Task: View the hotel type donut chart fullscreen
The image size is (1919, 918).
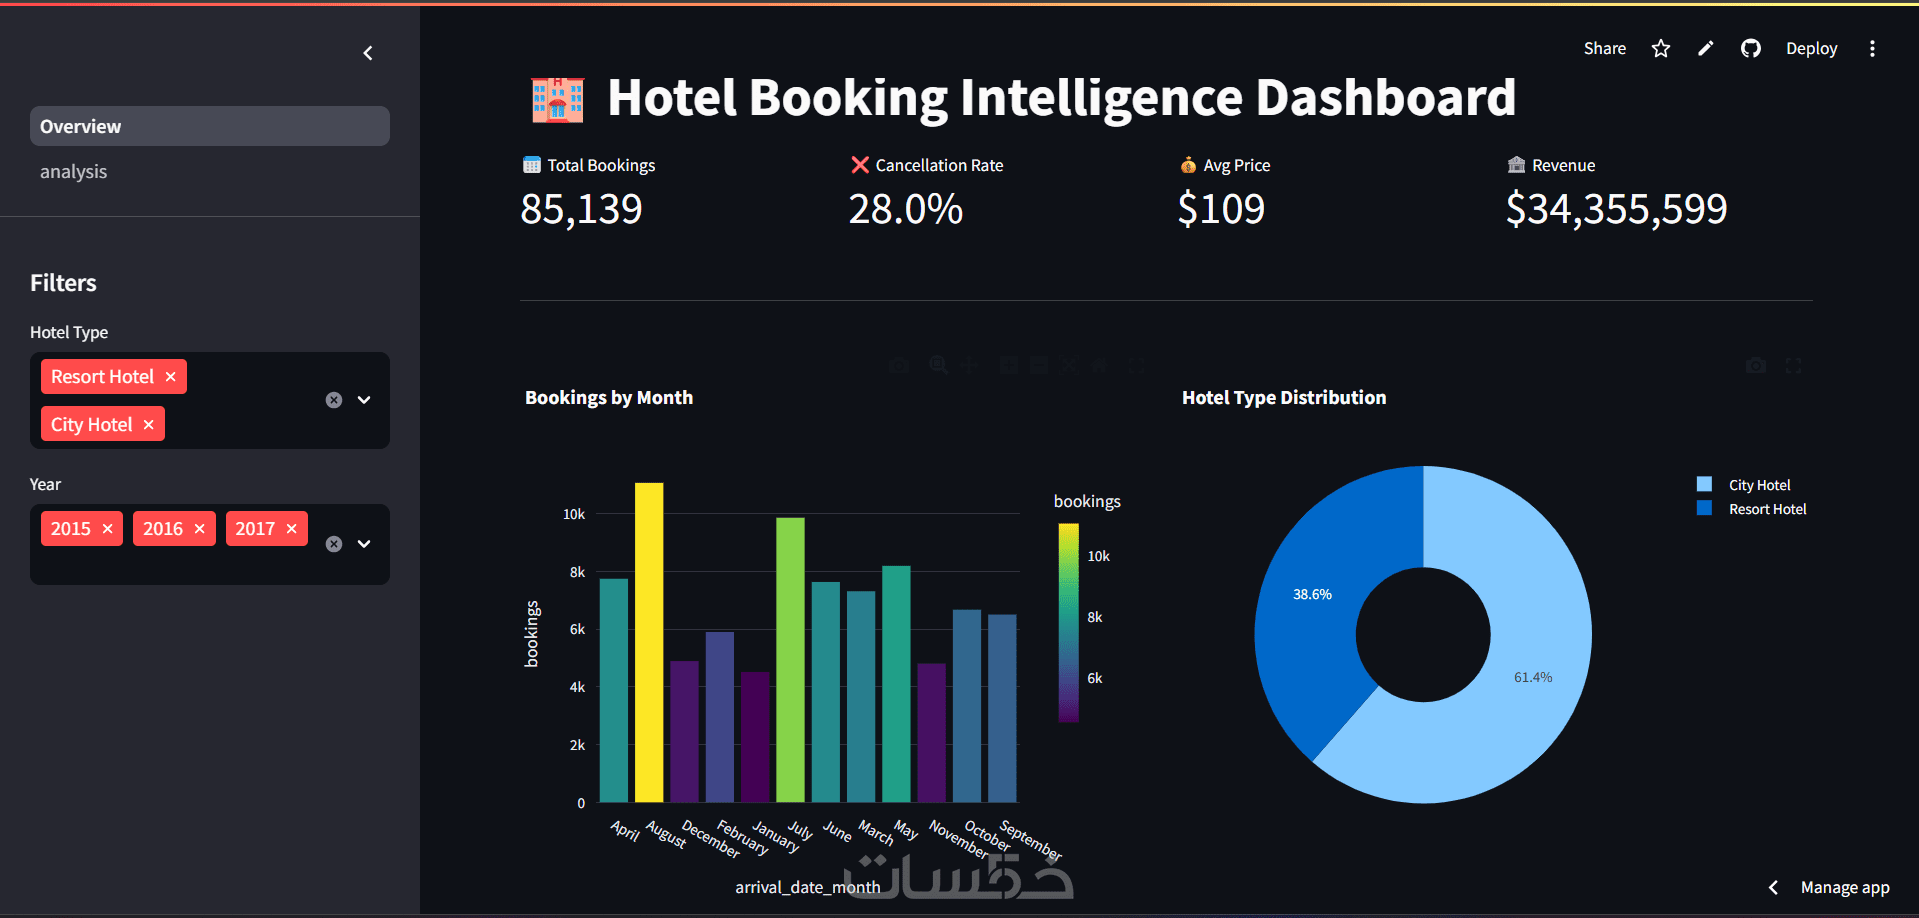Action: pos(1794,366)
